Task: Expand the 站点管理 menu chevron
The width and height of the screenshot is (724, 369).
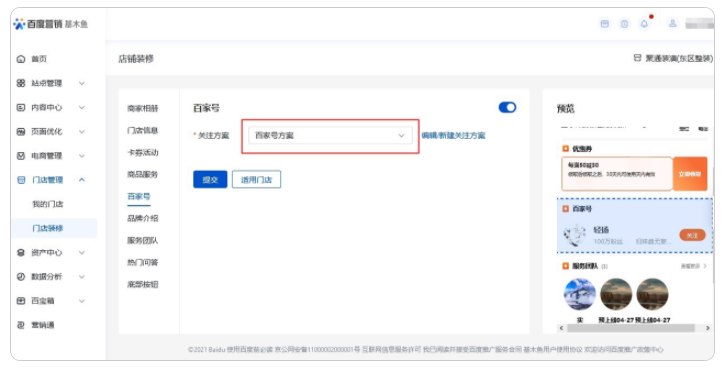Action: click(82, 83)
